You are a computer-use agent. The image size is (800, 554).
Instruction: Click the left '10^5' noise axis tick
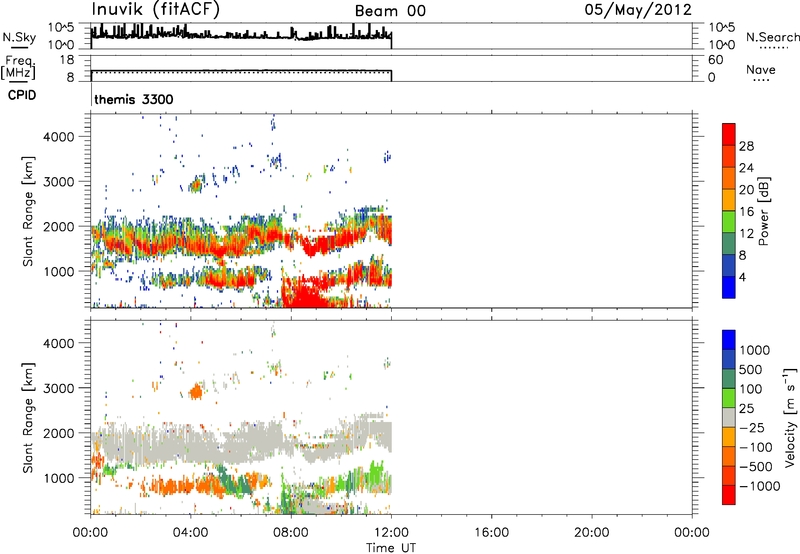pyautogui.click(x=61, y=27)
